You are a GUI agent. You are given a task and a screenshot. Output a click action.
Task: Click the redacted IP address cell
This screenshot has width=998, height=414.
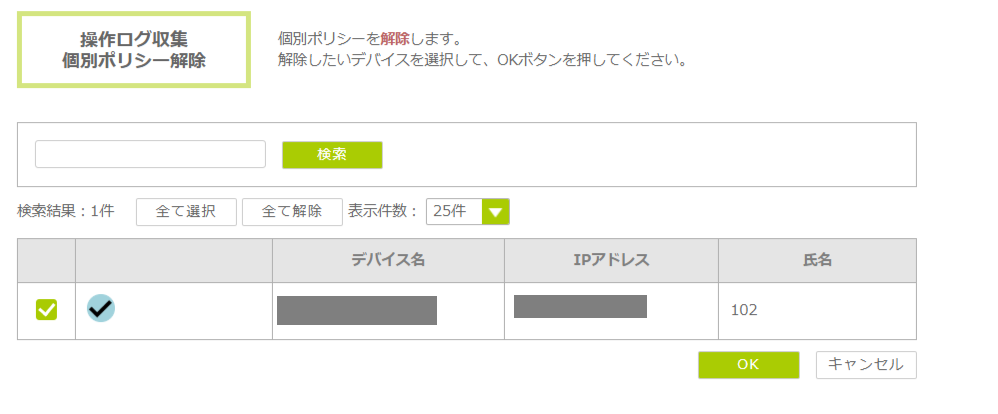pos(580,306)
